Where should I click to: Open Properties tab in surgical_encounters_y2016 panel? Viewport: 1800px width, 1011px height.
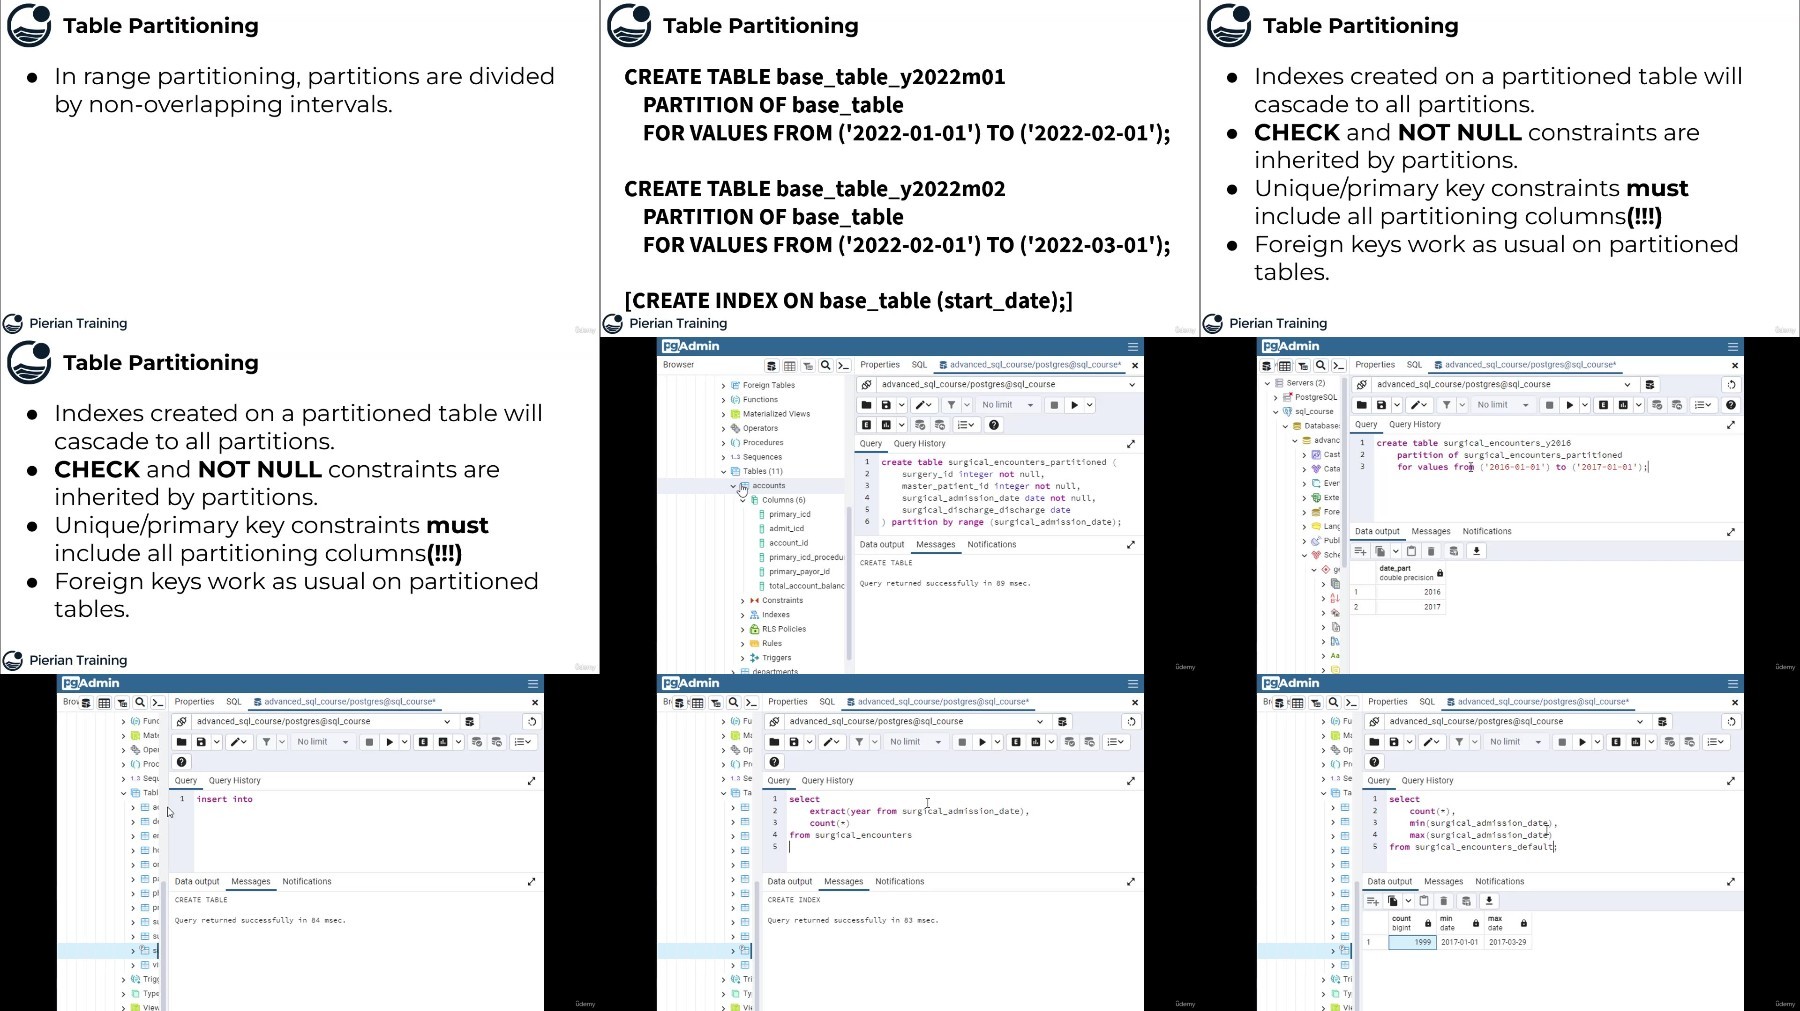coord(1375,365)
